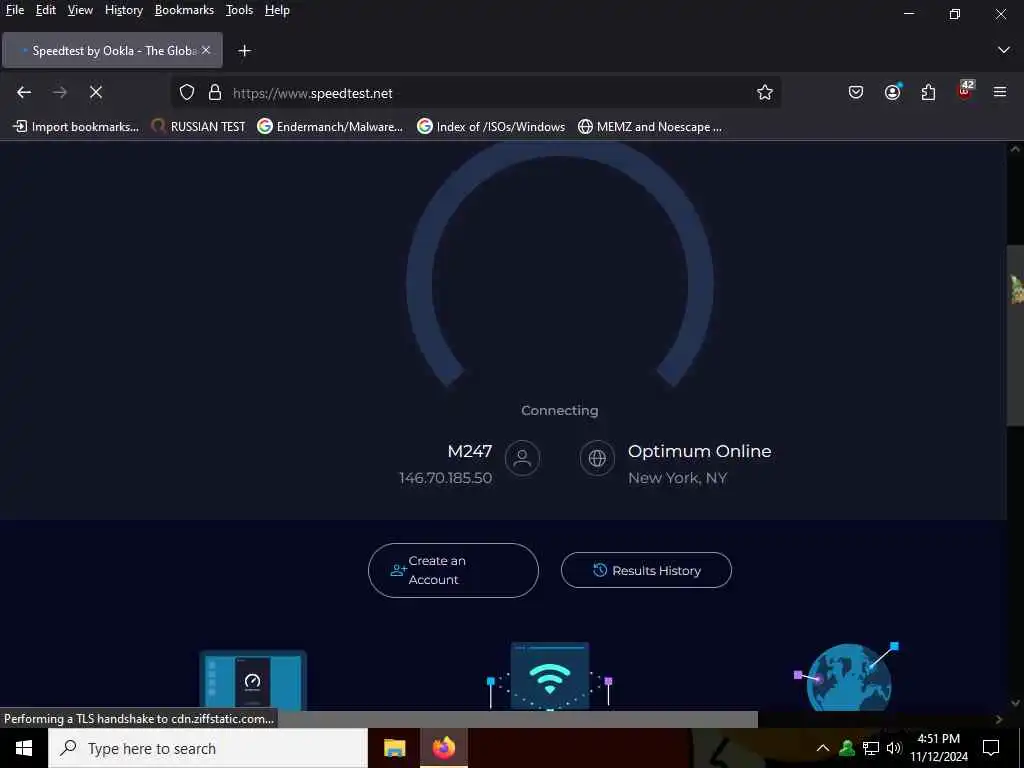Save to Pocket icon in toolbar
1024x768 pixels.
856,93
